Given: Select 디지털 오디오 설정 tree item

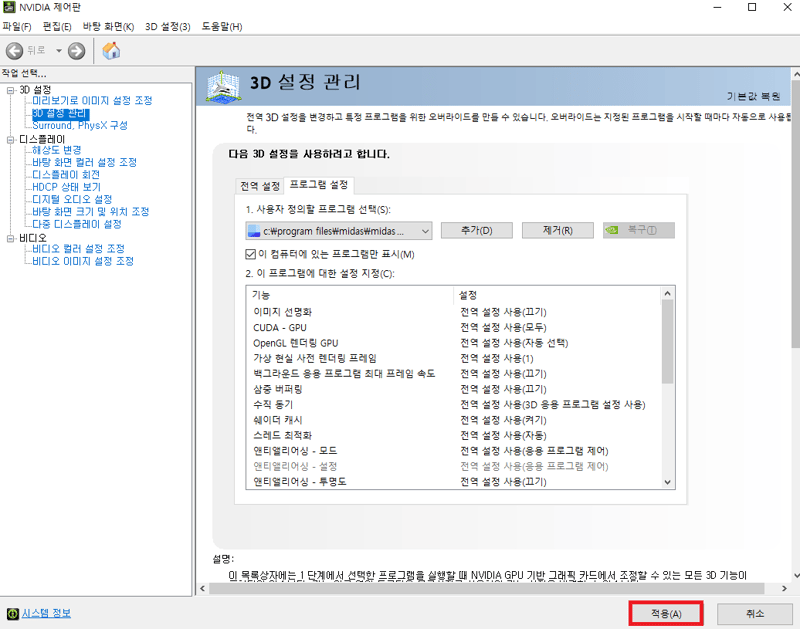Looking at the screenshot, I should tap(72, 199).
